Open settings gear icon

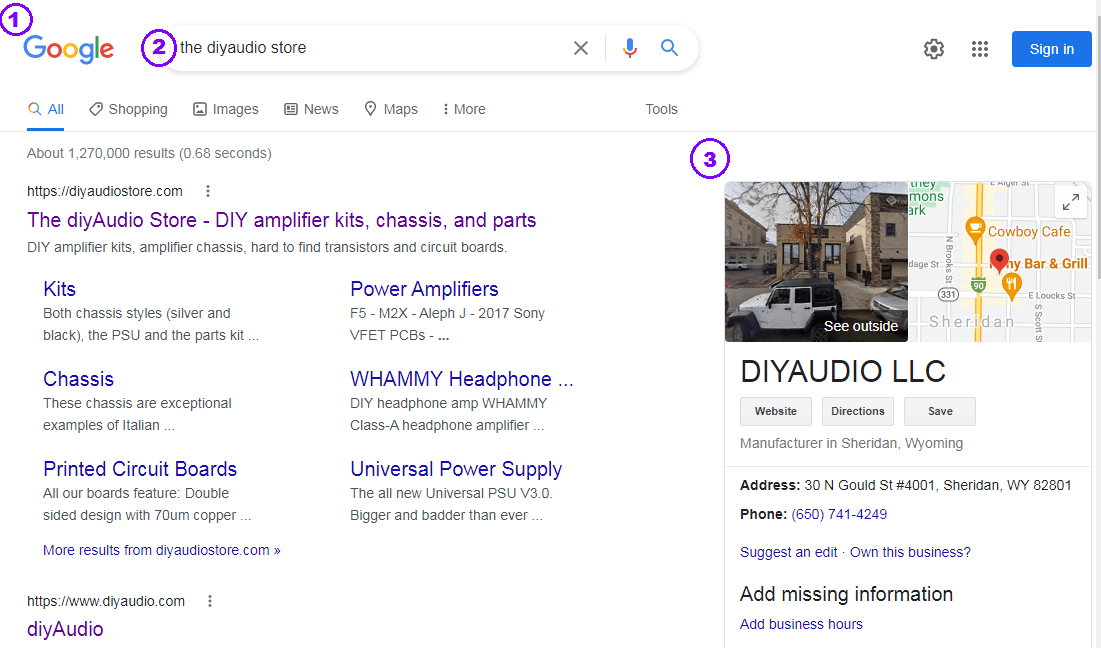[933, 49]
